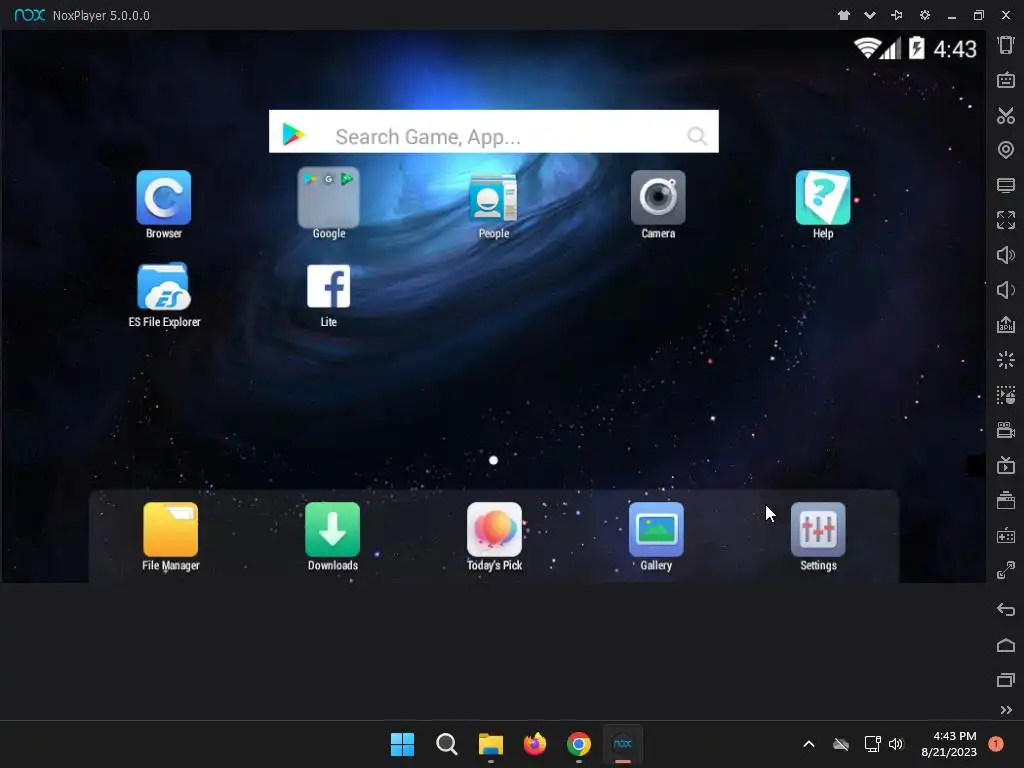The image size is (1024, 768).
Task: Open Facebook Lite app
Action: click(328, 286)
